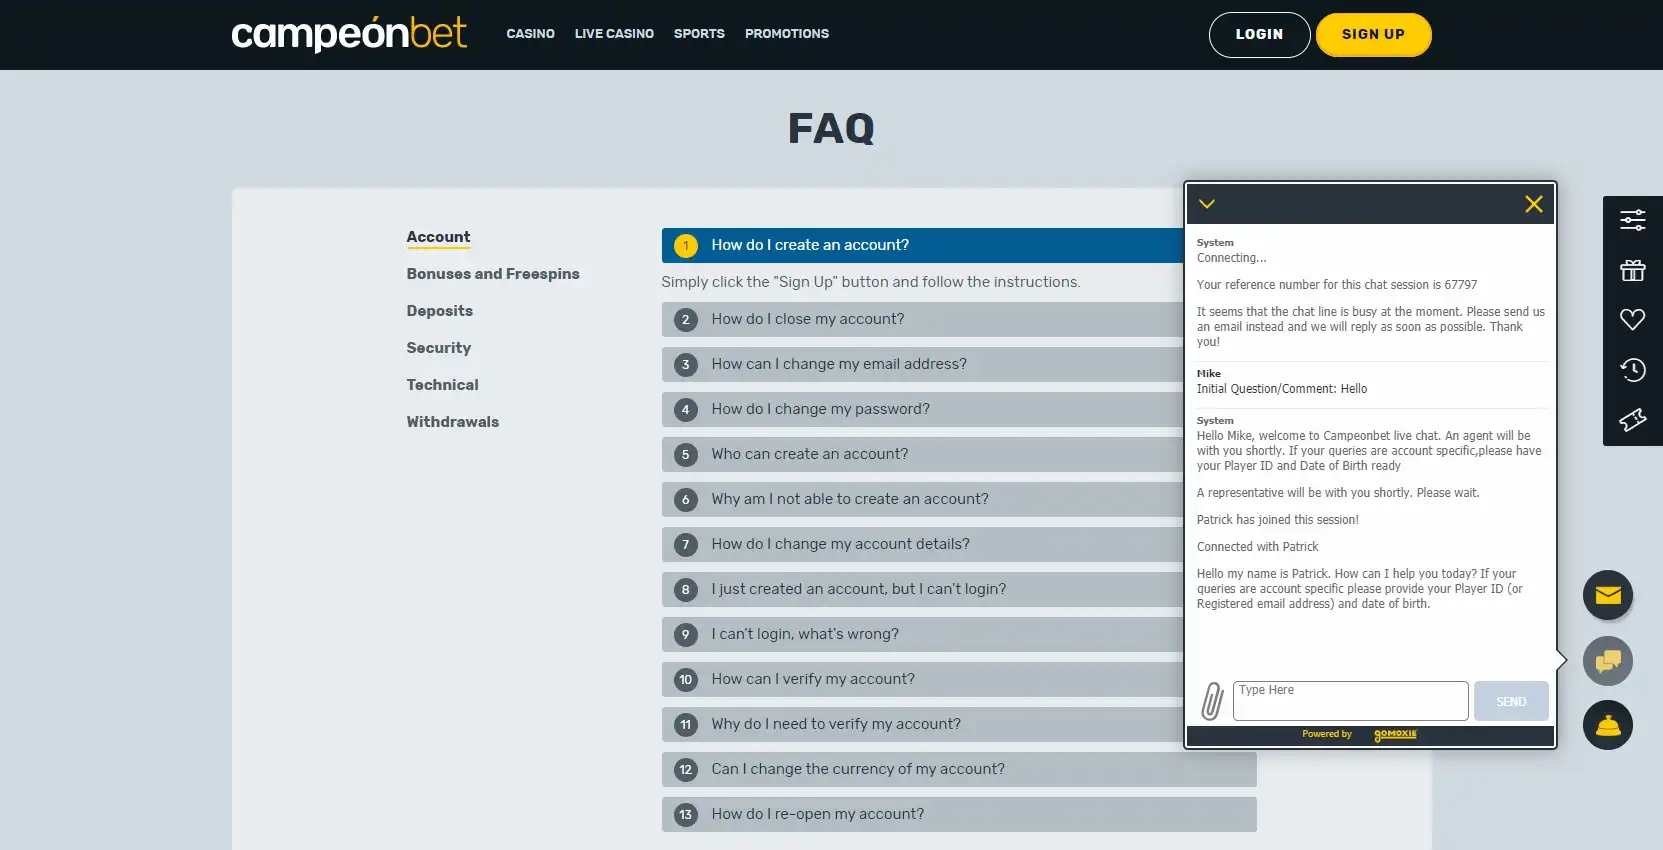Screen dimensions: 1663x850
Task: Expand 'I can't login, what's wrong?'
Action: tap(922, 634)
